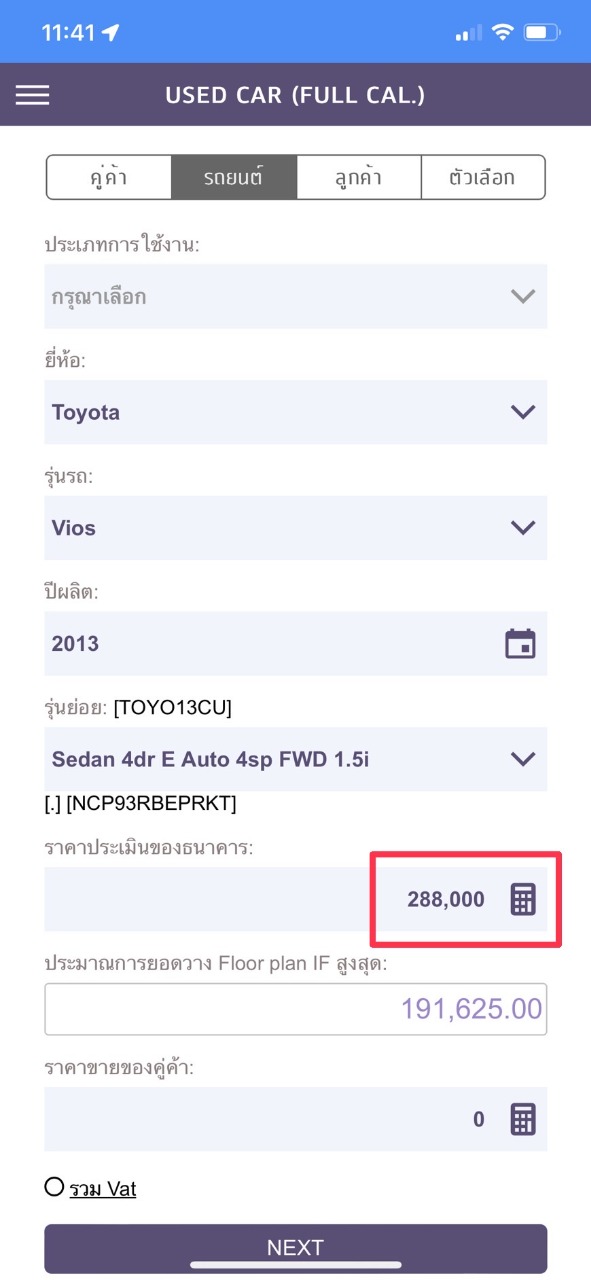Select the รถยนต์ tab
Screen dimensions: 591x1280
pos(234,178)
